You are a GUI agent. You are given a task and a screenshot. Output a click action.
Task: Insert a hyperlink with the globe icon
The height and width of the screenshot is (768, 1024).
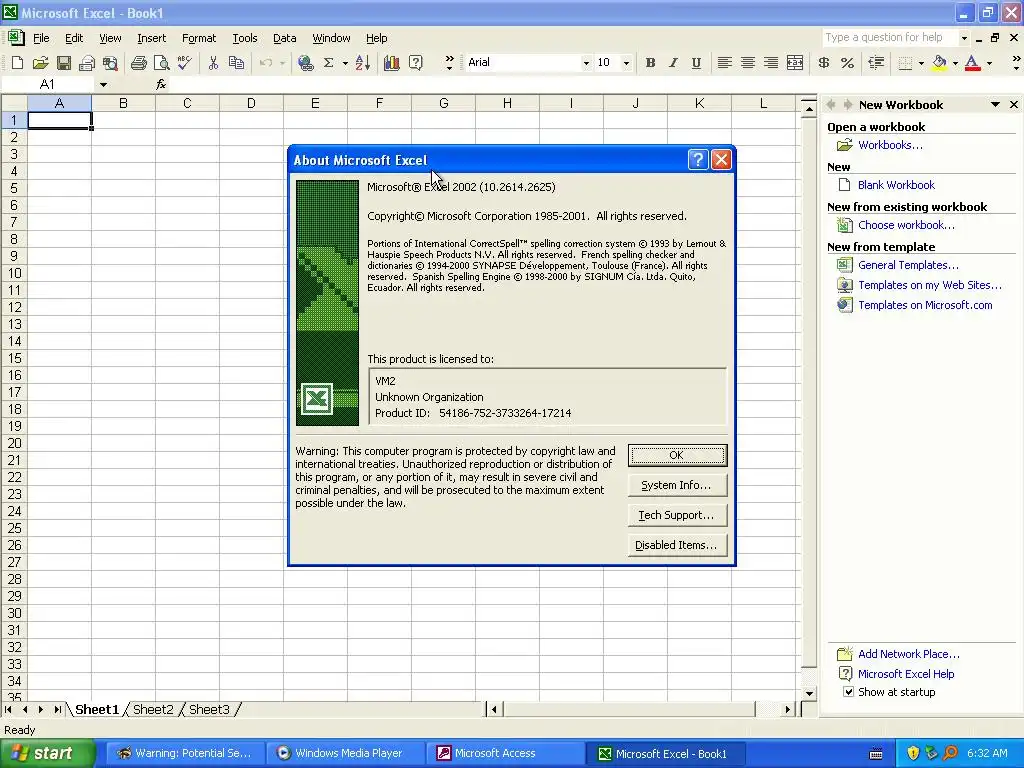point(305,63)
